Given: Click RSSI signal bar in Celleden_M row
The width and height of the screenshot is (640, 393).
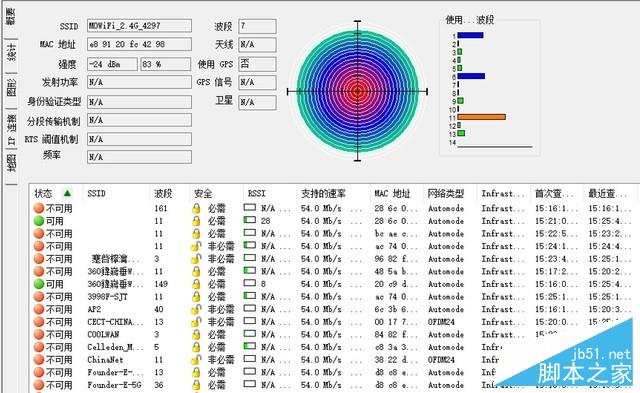Looking at the screenshot, I should click(x=250, y=346).
